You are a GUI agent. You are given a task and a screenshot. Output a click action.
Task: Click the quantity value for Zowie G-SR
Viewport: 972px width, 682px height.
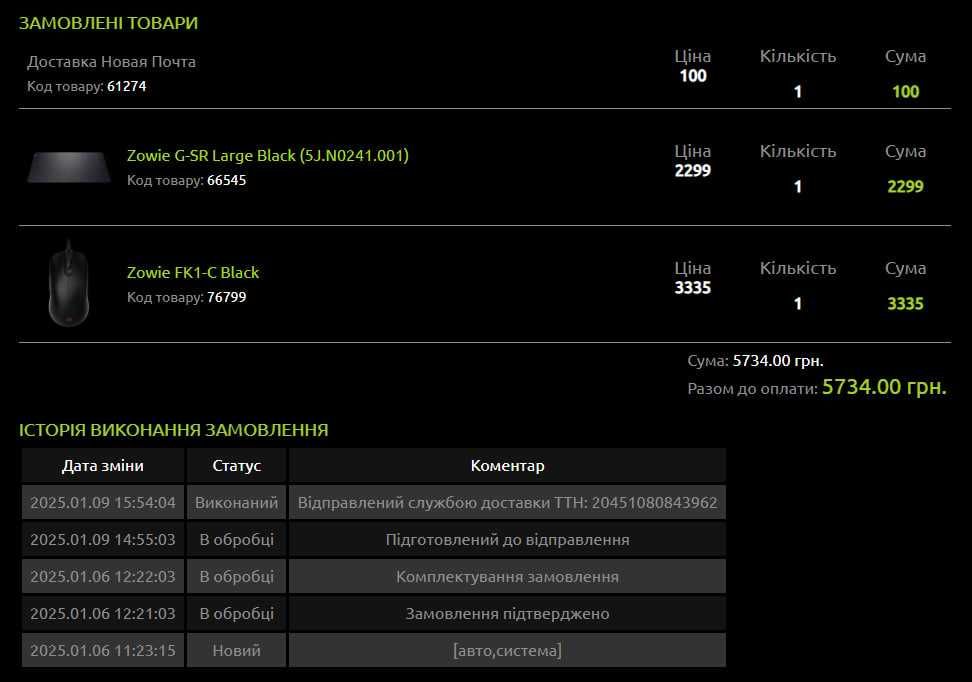click(798, 187)
